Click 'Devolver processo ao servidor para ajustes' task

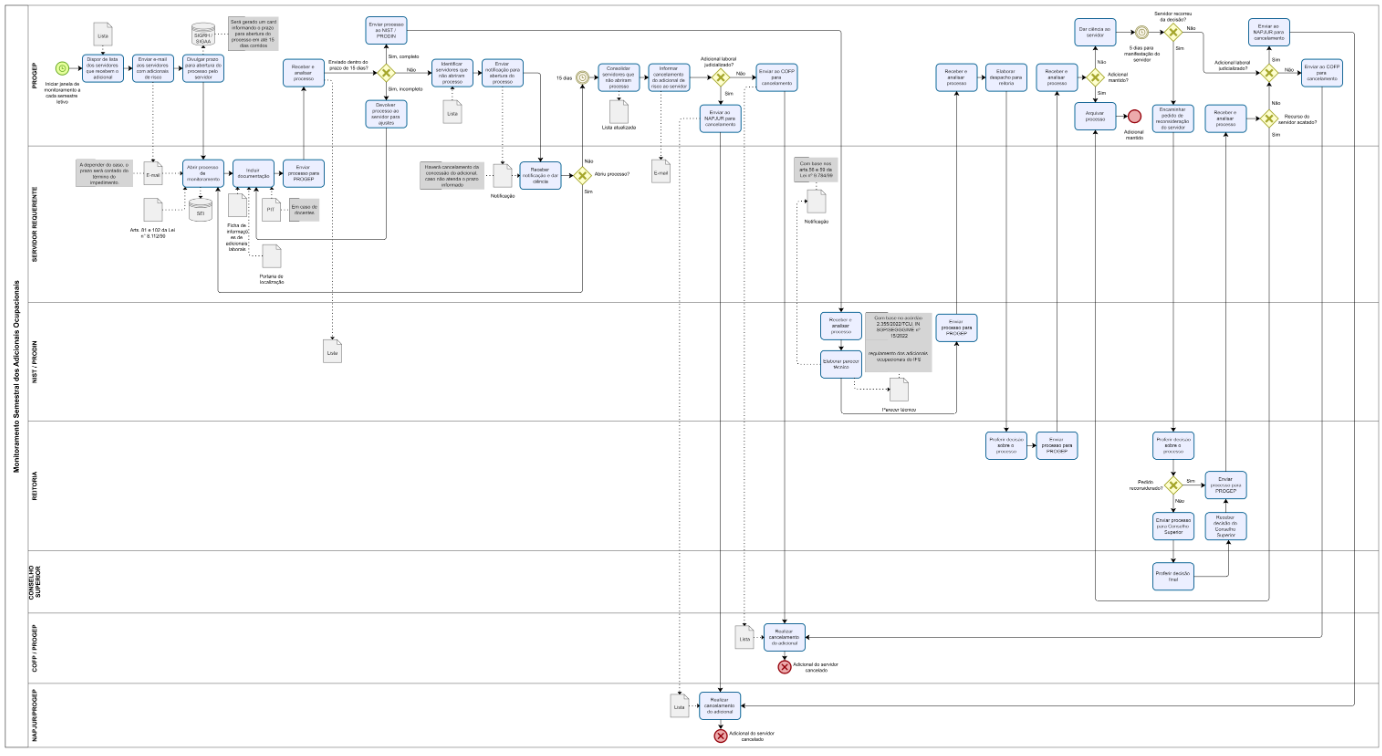[387, 114]
